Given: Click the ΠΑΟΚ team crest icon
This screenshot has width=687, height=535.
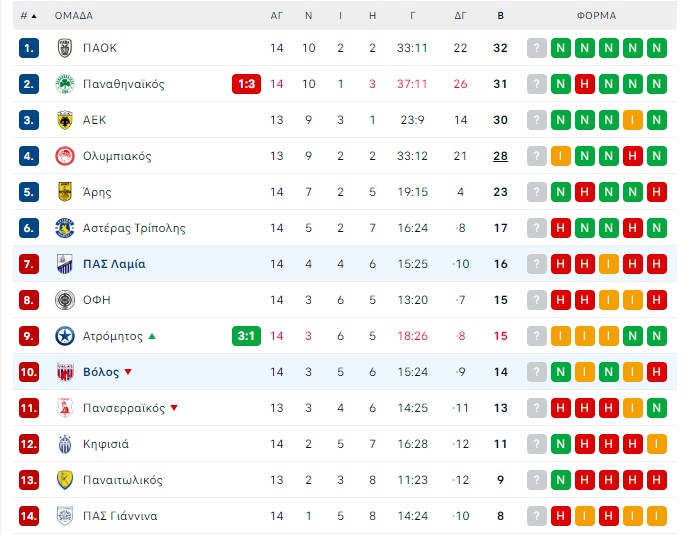Looking at the screenshot, I should [65, 48].
